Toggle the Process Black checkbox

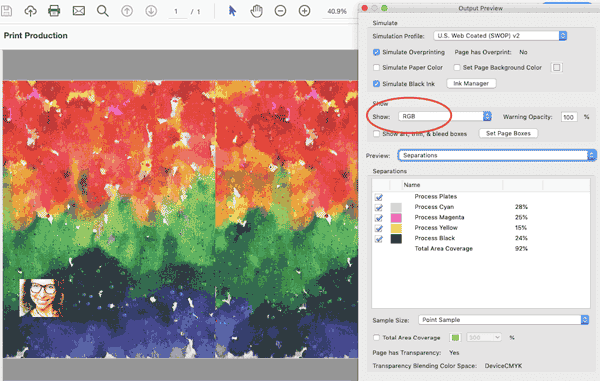[x=379, y=239]
